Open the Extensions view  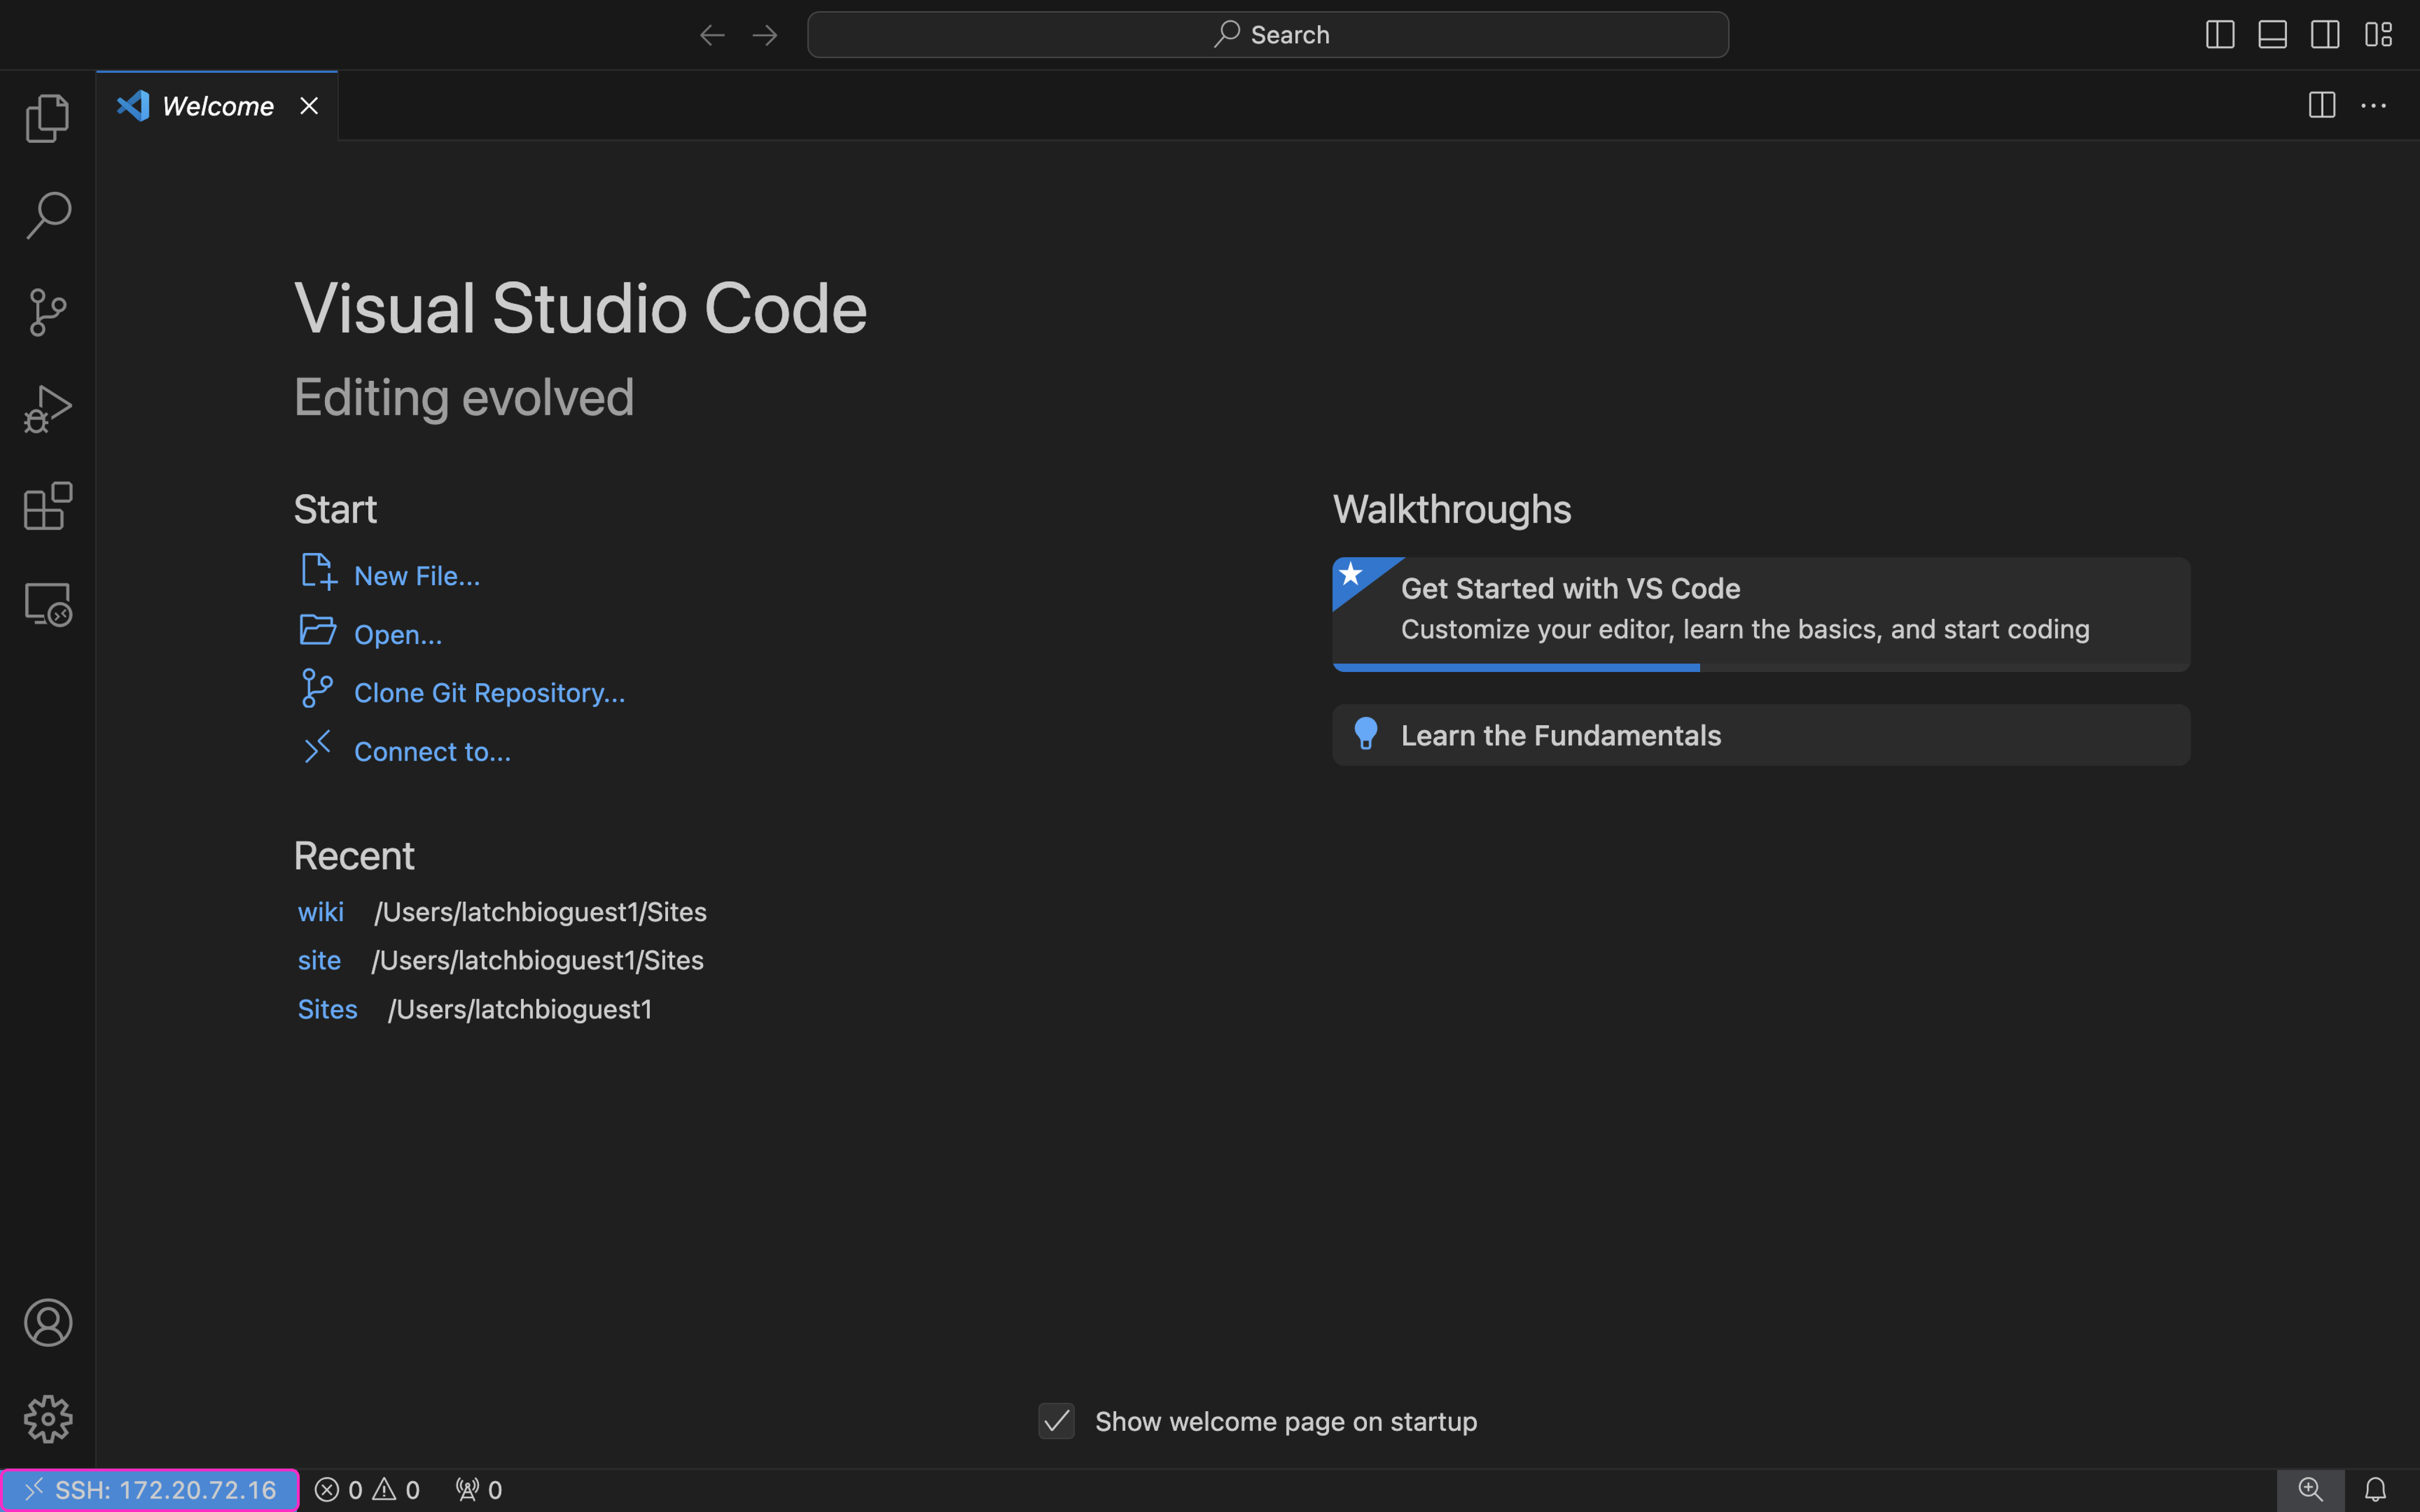(48, 506)
